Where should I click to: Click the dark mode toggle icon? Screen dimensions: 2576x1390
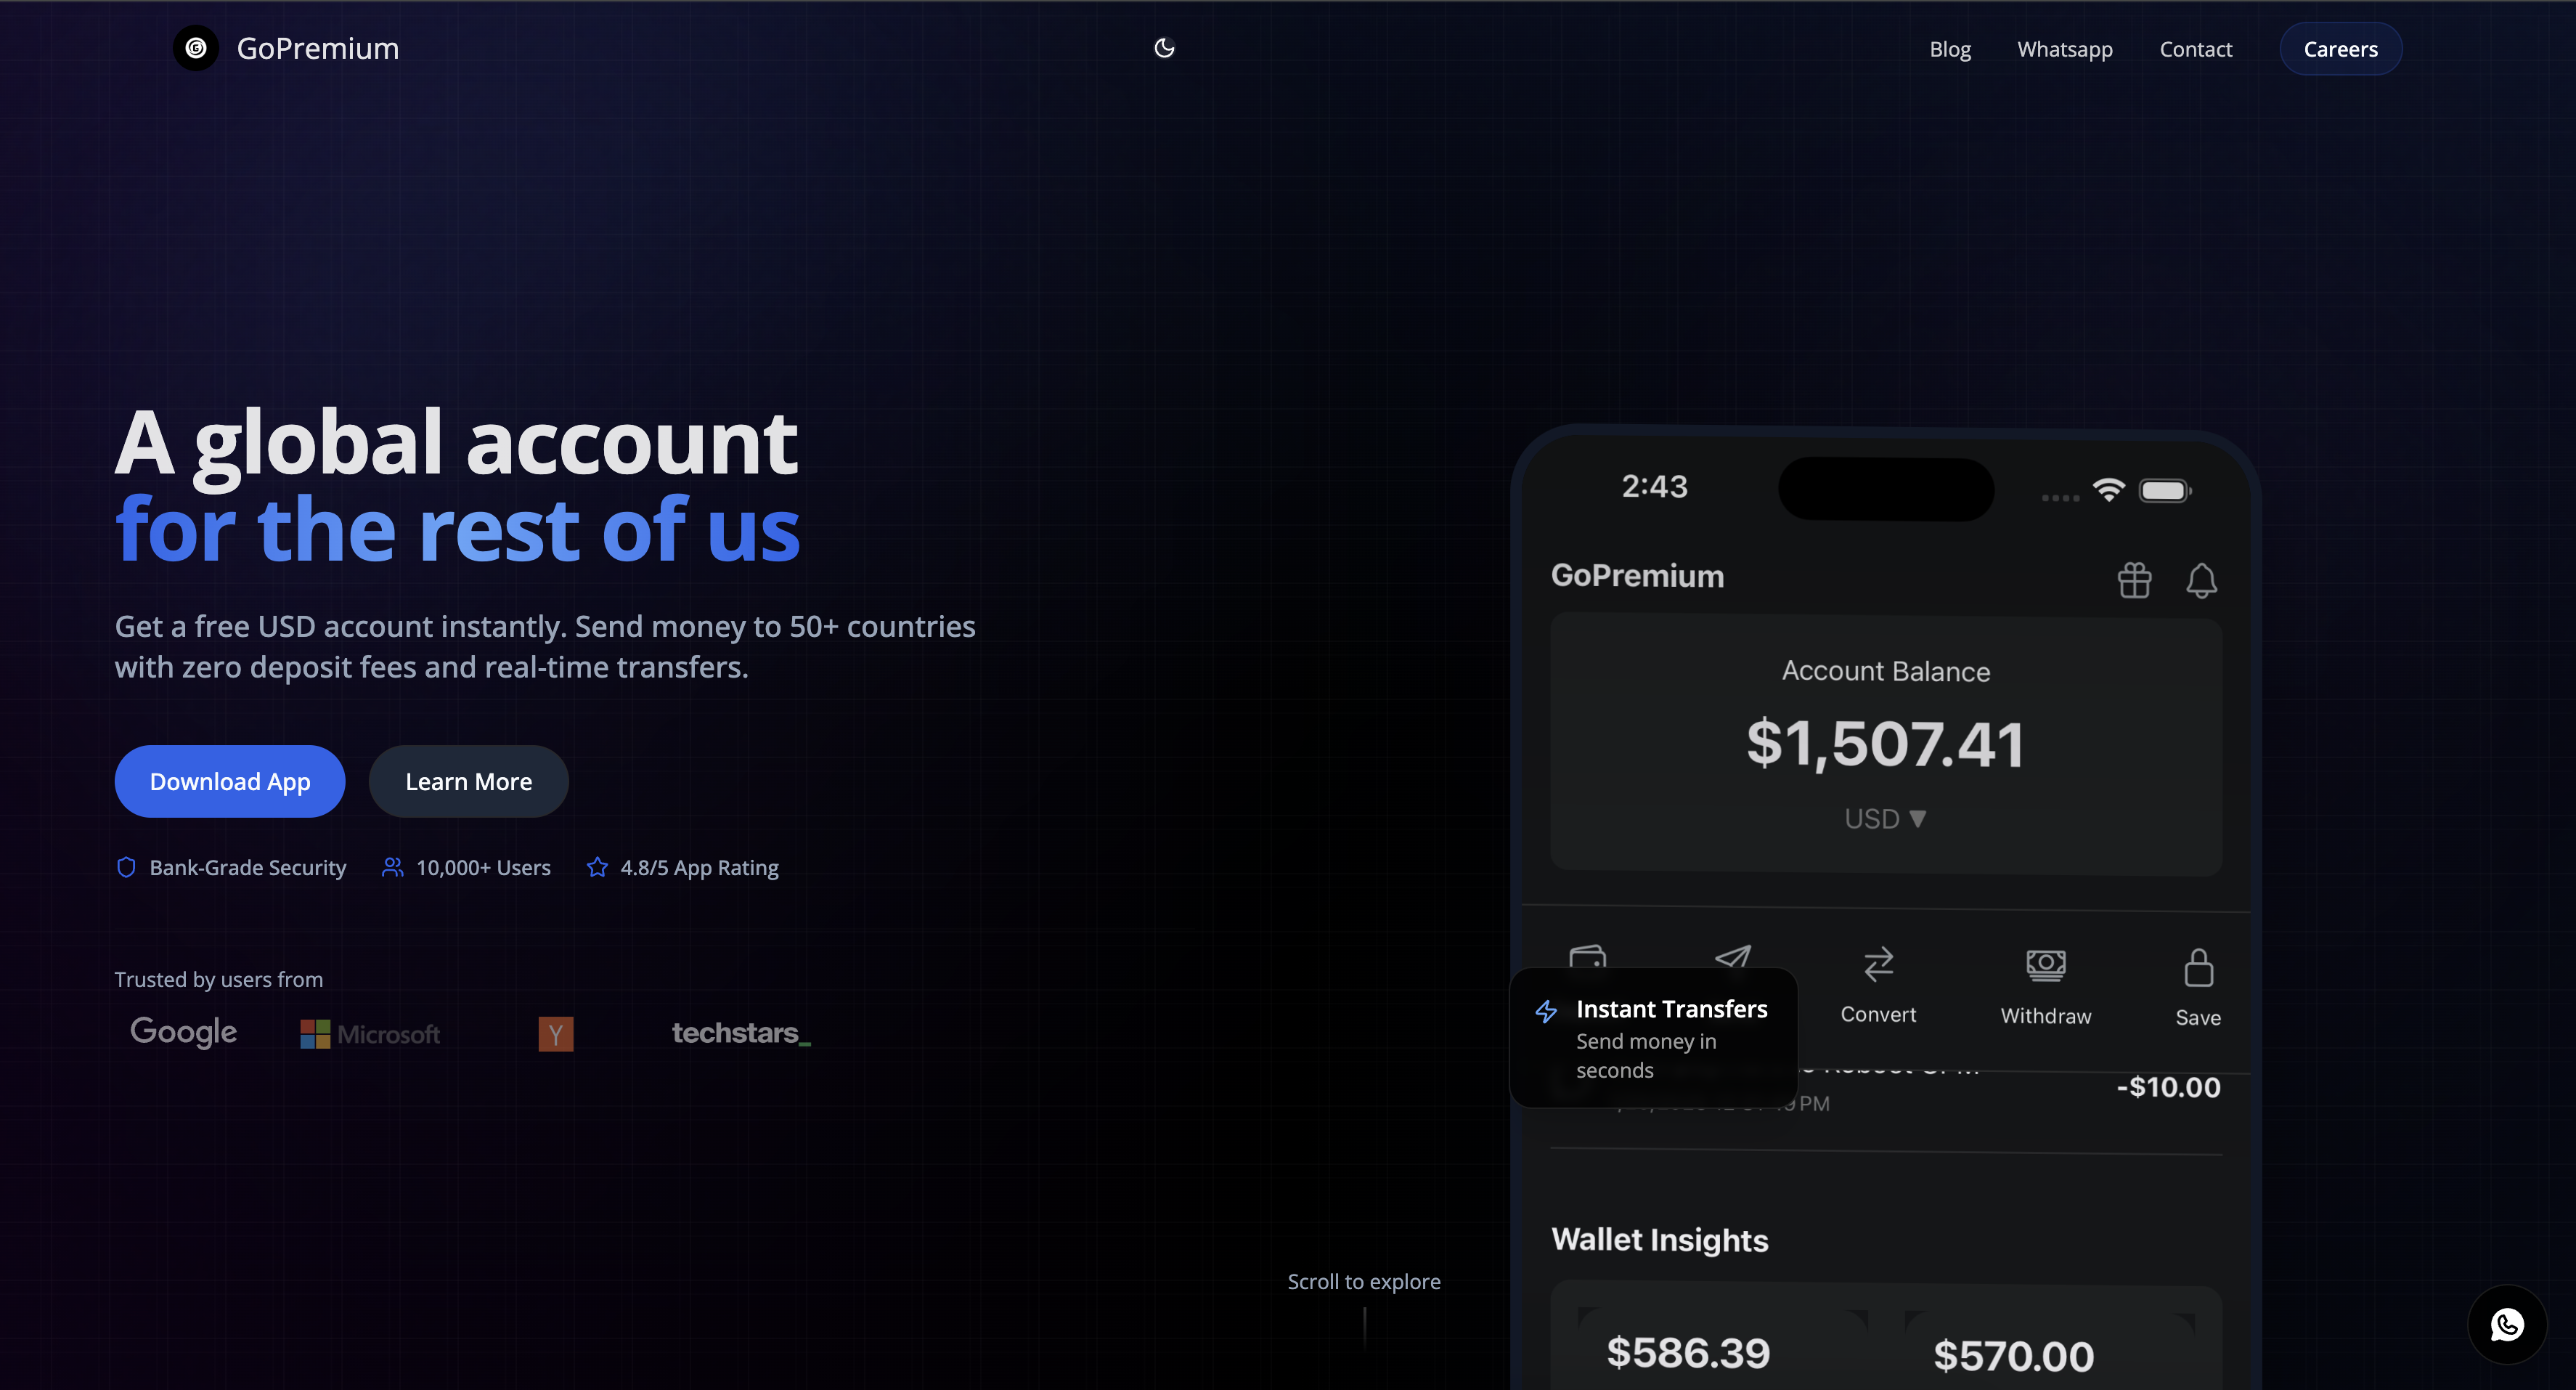click(x=1163, y=48)
